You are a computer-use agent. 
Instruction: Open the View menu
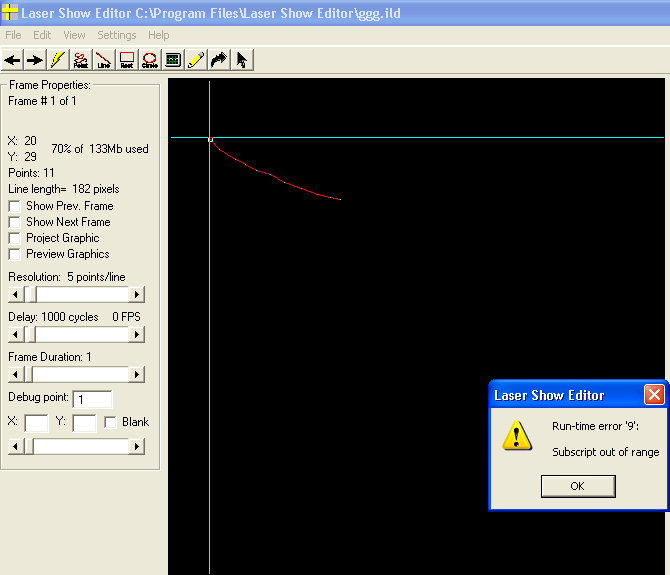pyautogui.click(x=74, y=35)
